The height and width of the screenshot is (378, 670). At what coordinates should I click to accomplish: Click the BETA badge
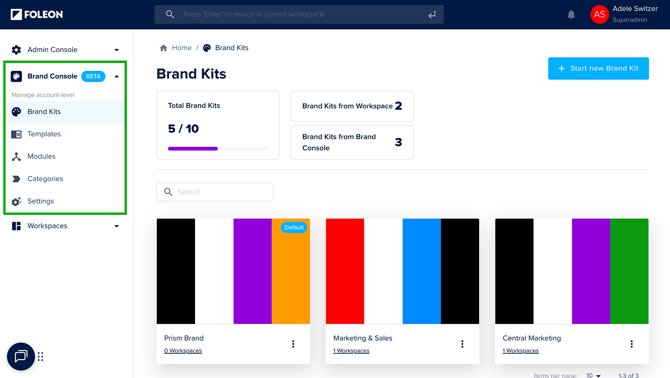point(93,76)
